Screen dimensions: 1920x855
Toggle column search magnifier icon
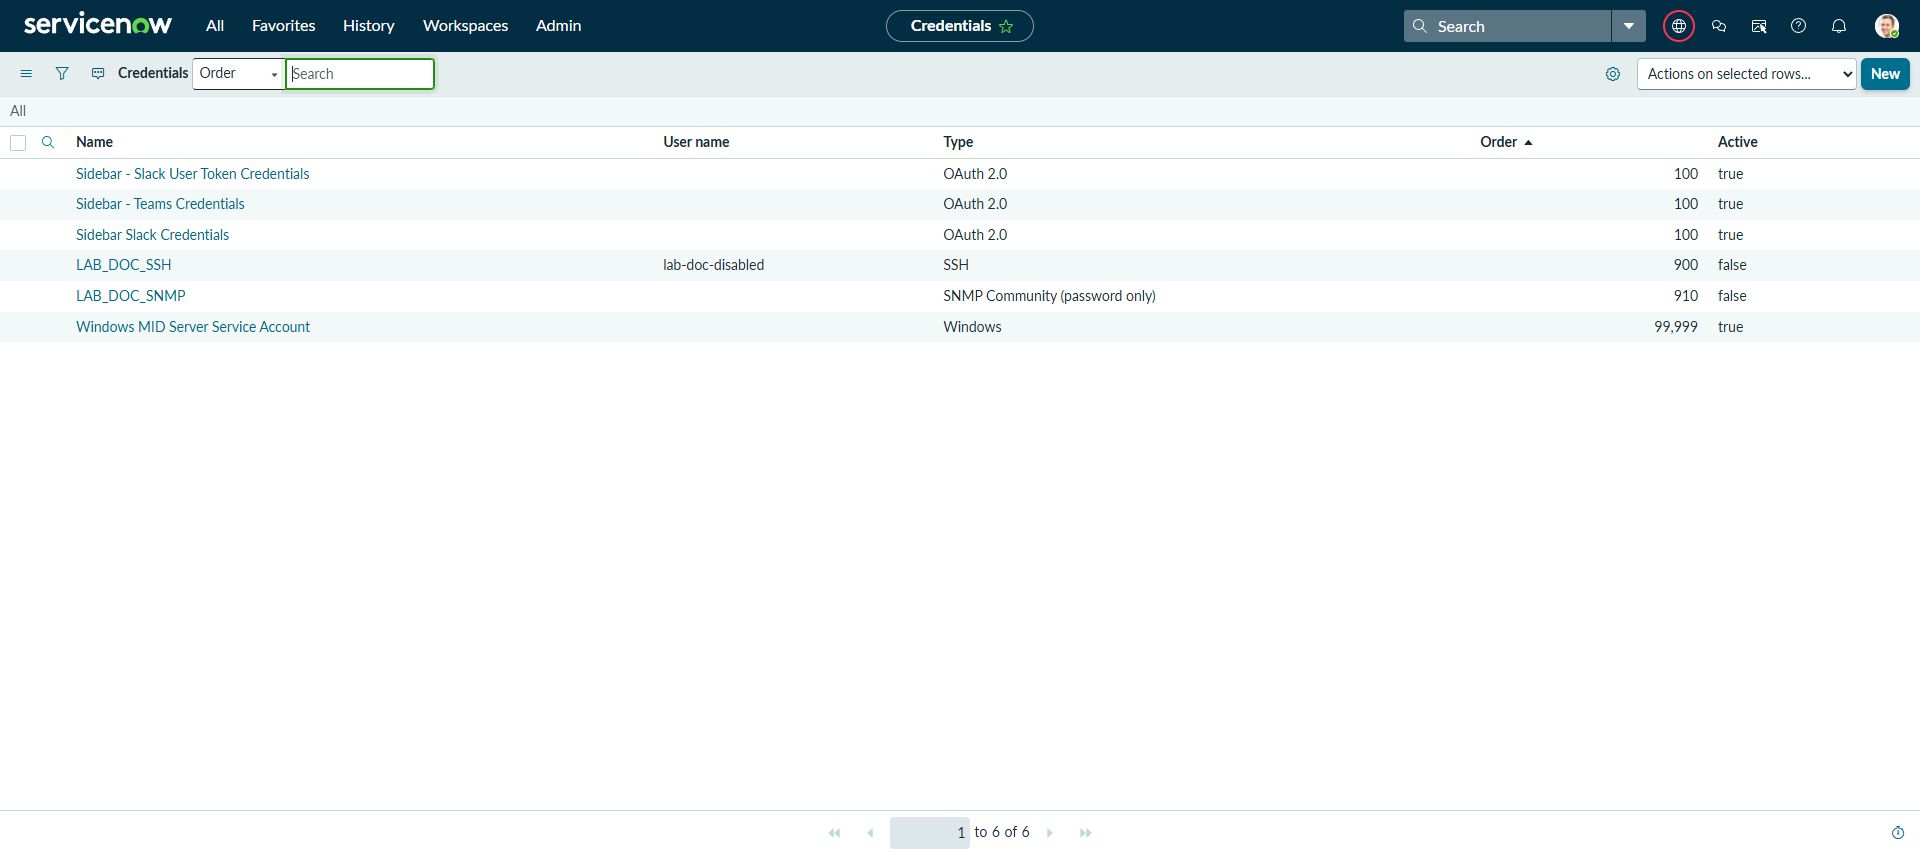(x=48, y=142)
